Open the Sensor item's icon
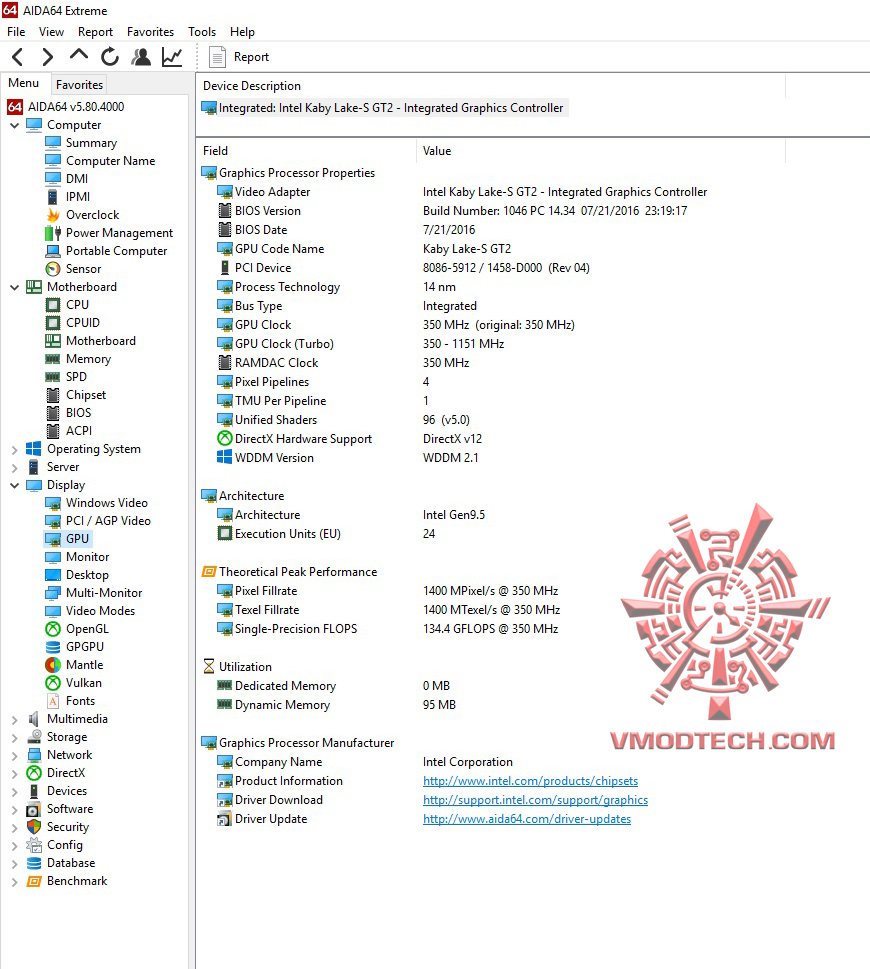Screen dimensions: 870x969 pyautogui.click(x=53, y=269)
